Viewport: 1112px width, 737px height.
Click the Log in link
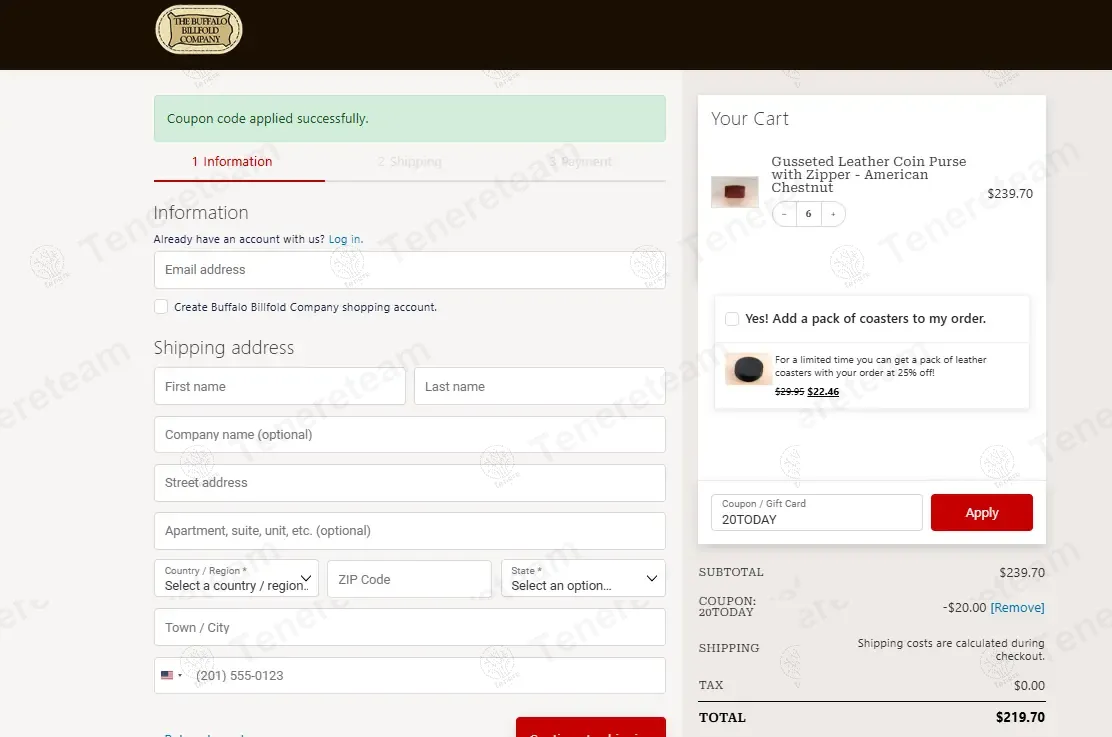tap(345, 240)
